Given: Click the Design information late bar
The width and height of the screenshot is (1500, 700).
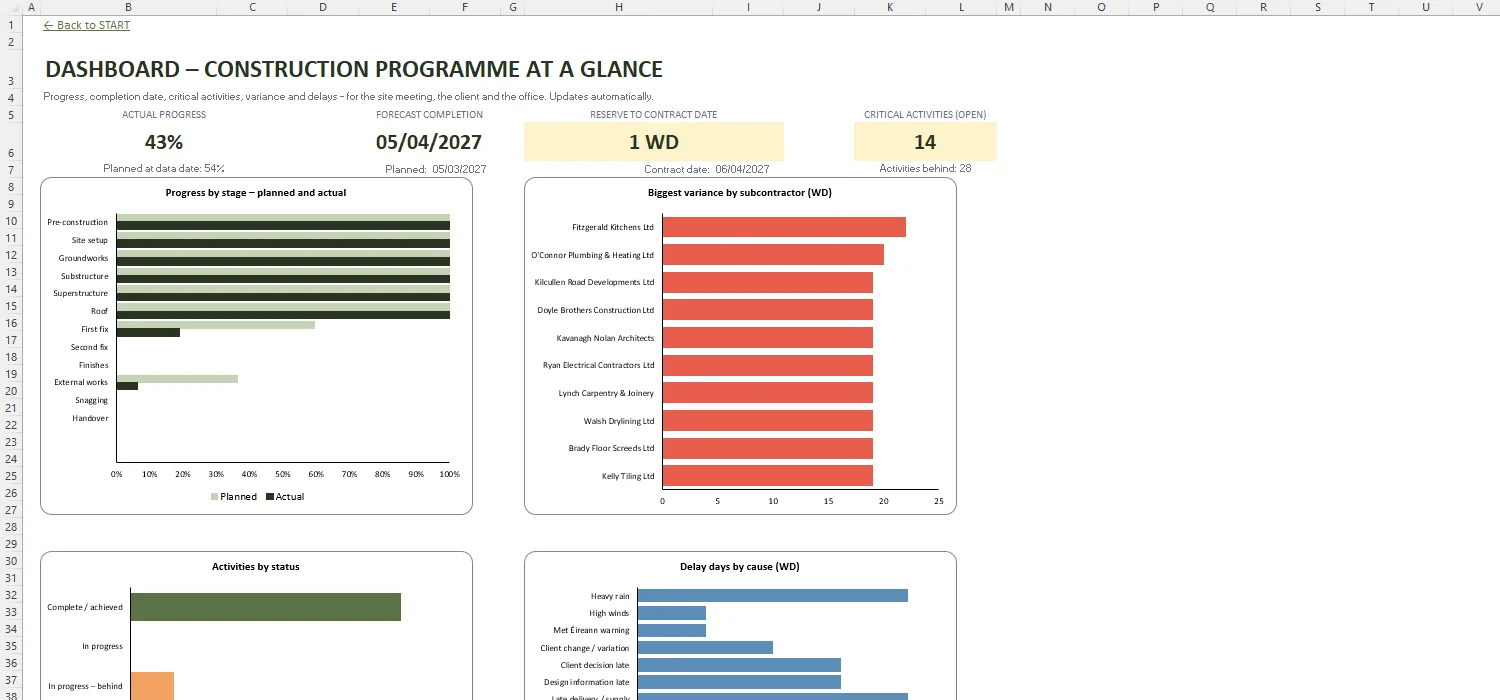Looking at the screenshot, I should tap(739, 682).
